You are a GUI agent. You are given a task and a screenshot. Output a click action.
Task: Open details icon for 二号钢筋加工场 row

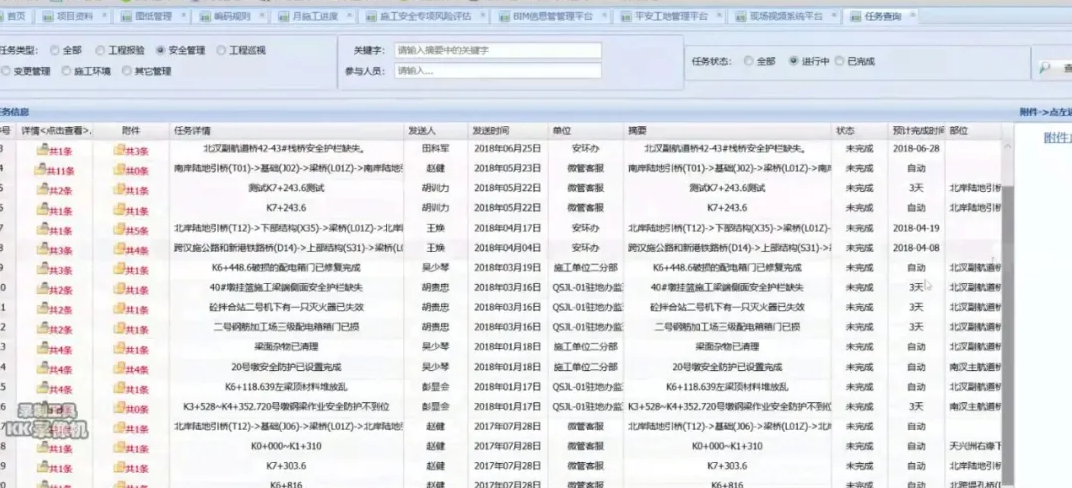coord(42,327)
